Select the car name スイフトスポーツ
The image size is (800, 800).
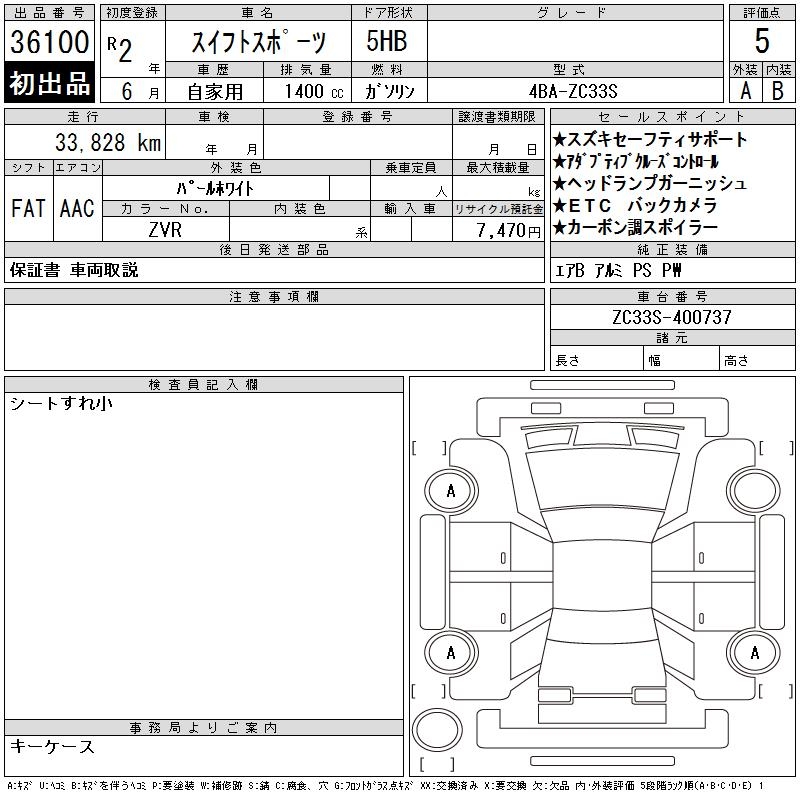coord(258,41)
